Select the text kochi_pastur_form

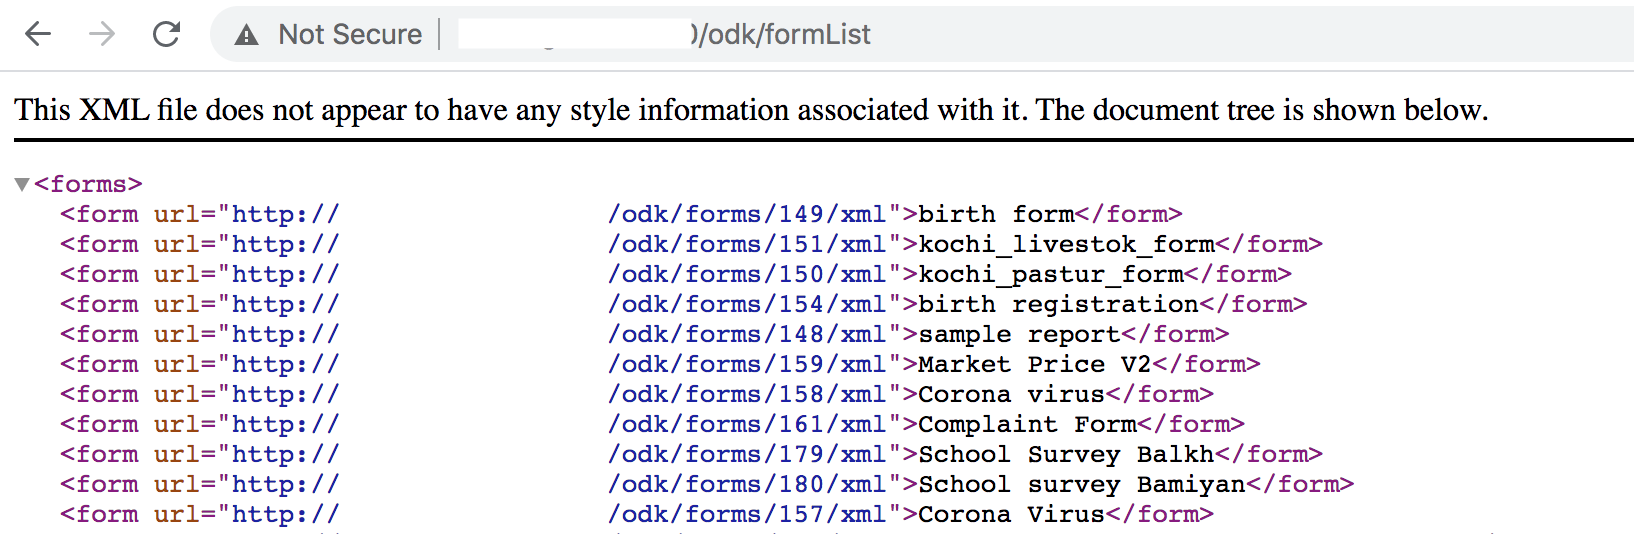pyautogui.click(x=1051, y=274)
